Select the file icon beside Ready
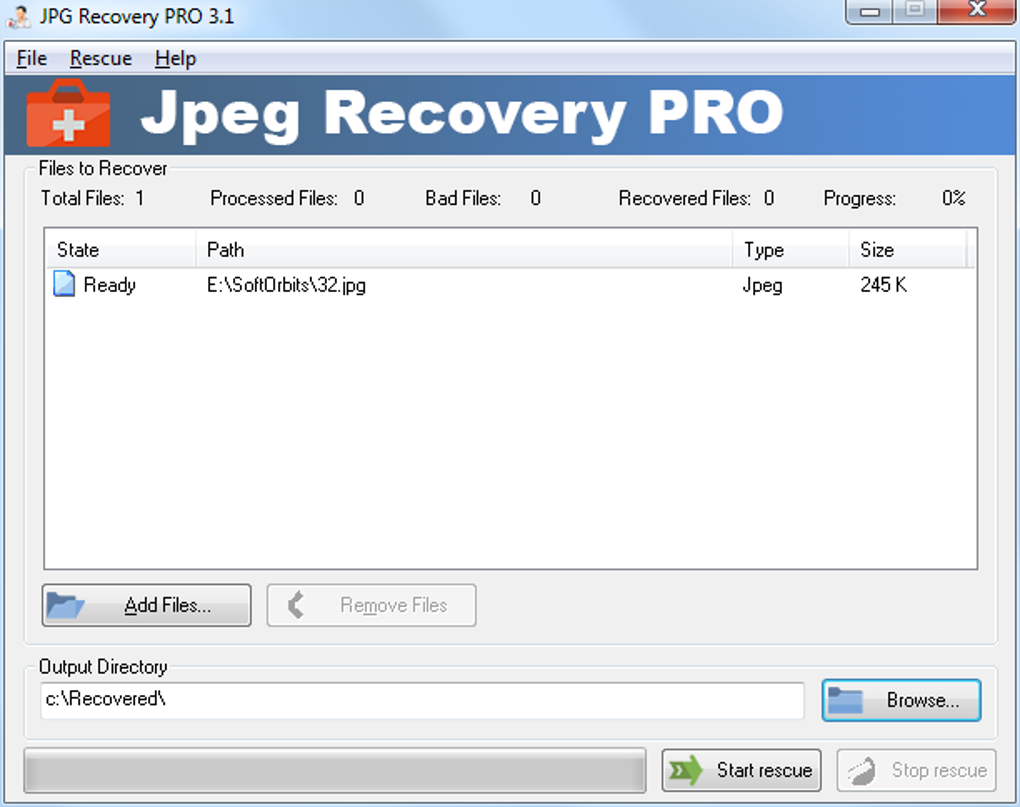The height and width of the screenshot is (807, 1020). 64,284
